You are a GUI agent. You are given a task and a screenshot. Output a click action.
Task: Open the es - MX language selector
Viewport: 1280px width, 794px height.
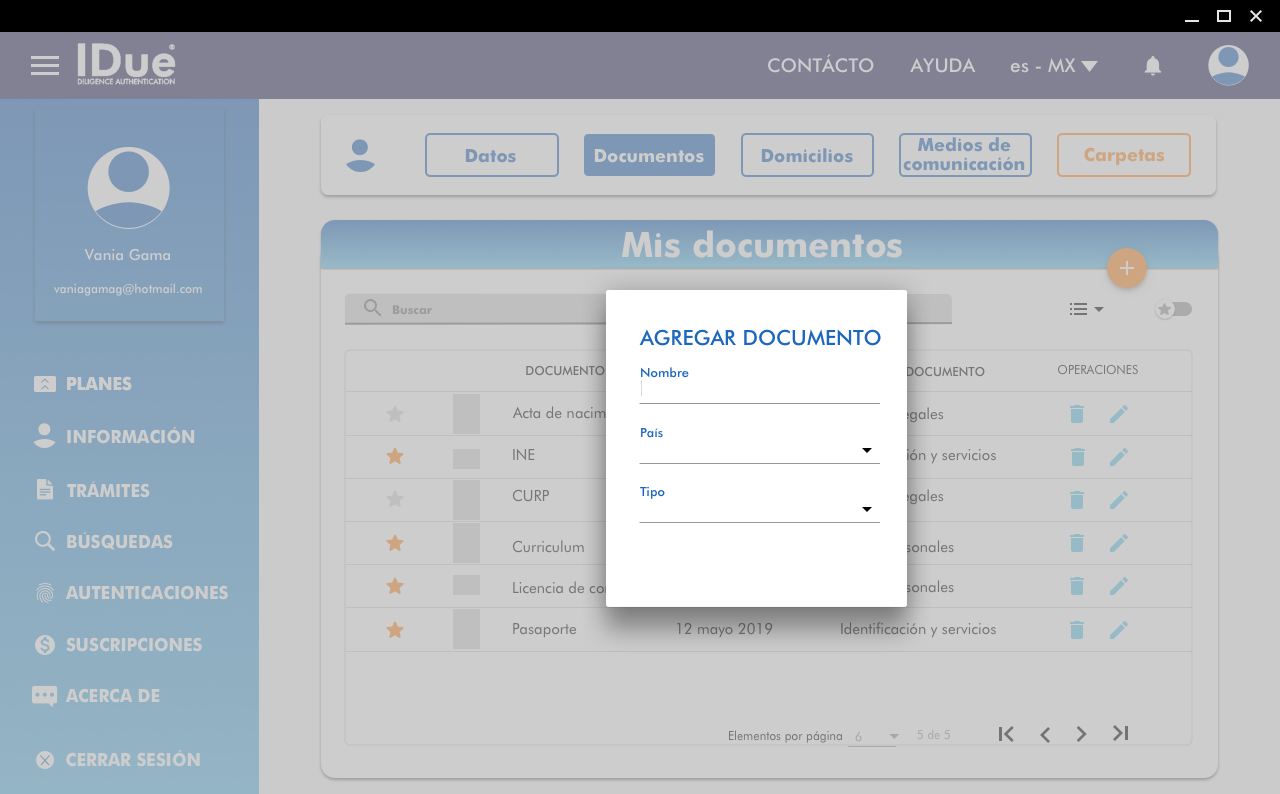click(1053, 66)
